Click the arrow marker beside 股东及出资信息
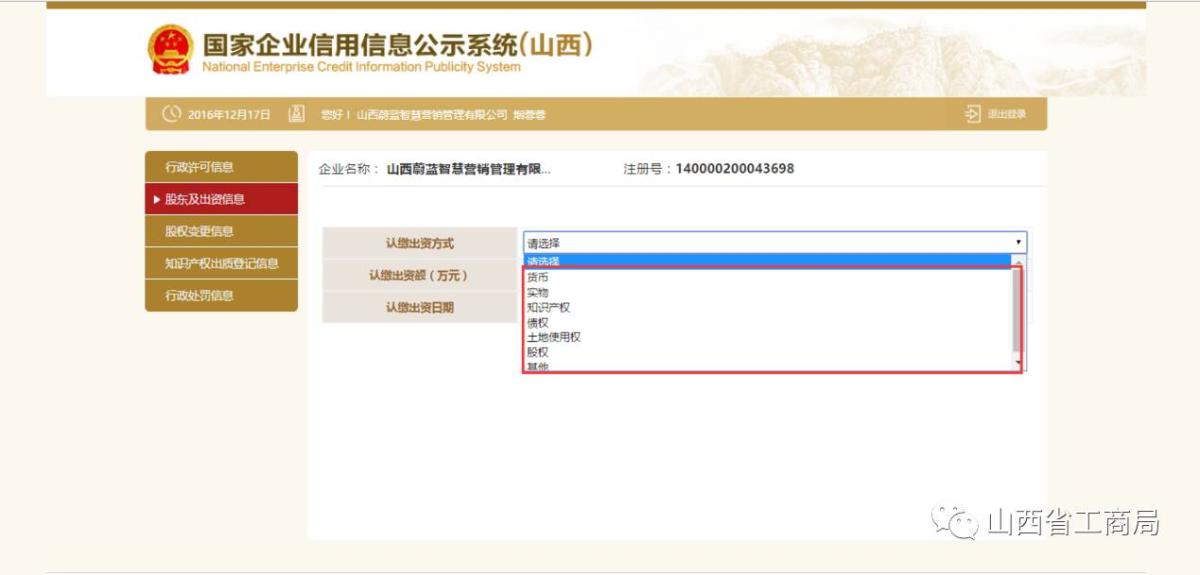The image size is (1200, 575). 157,200
